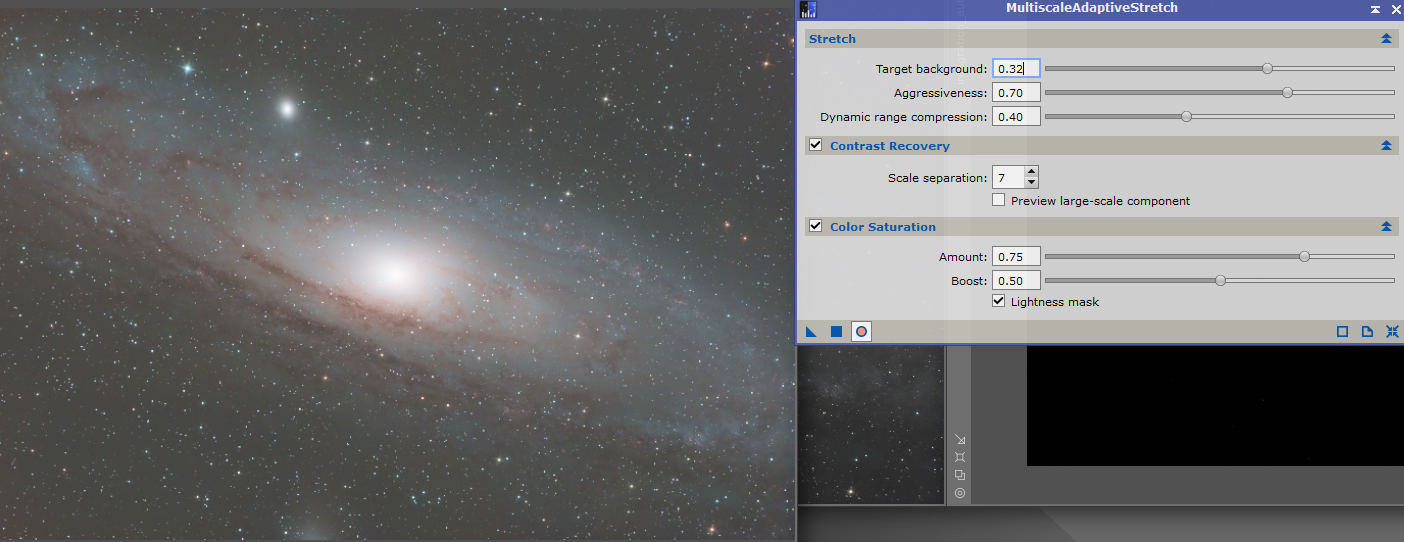Screen dimensions: 1404x542
Task: Click the concentric circle icon beside preview
Action: pos(960,493)
